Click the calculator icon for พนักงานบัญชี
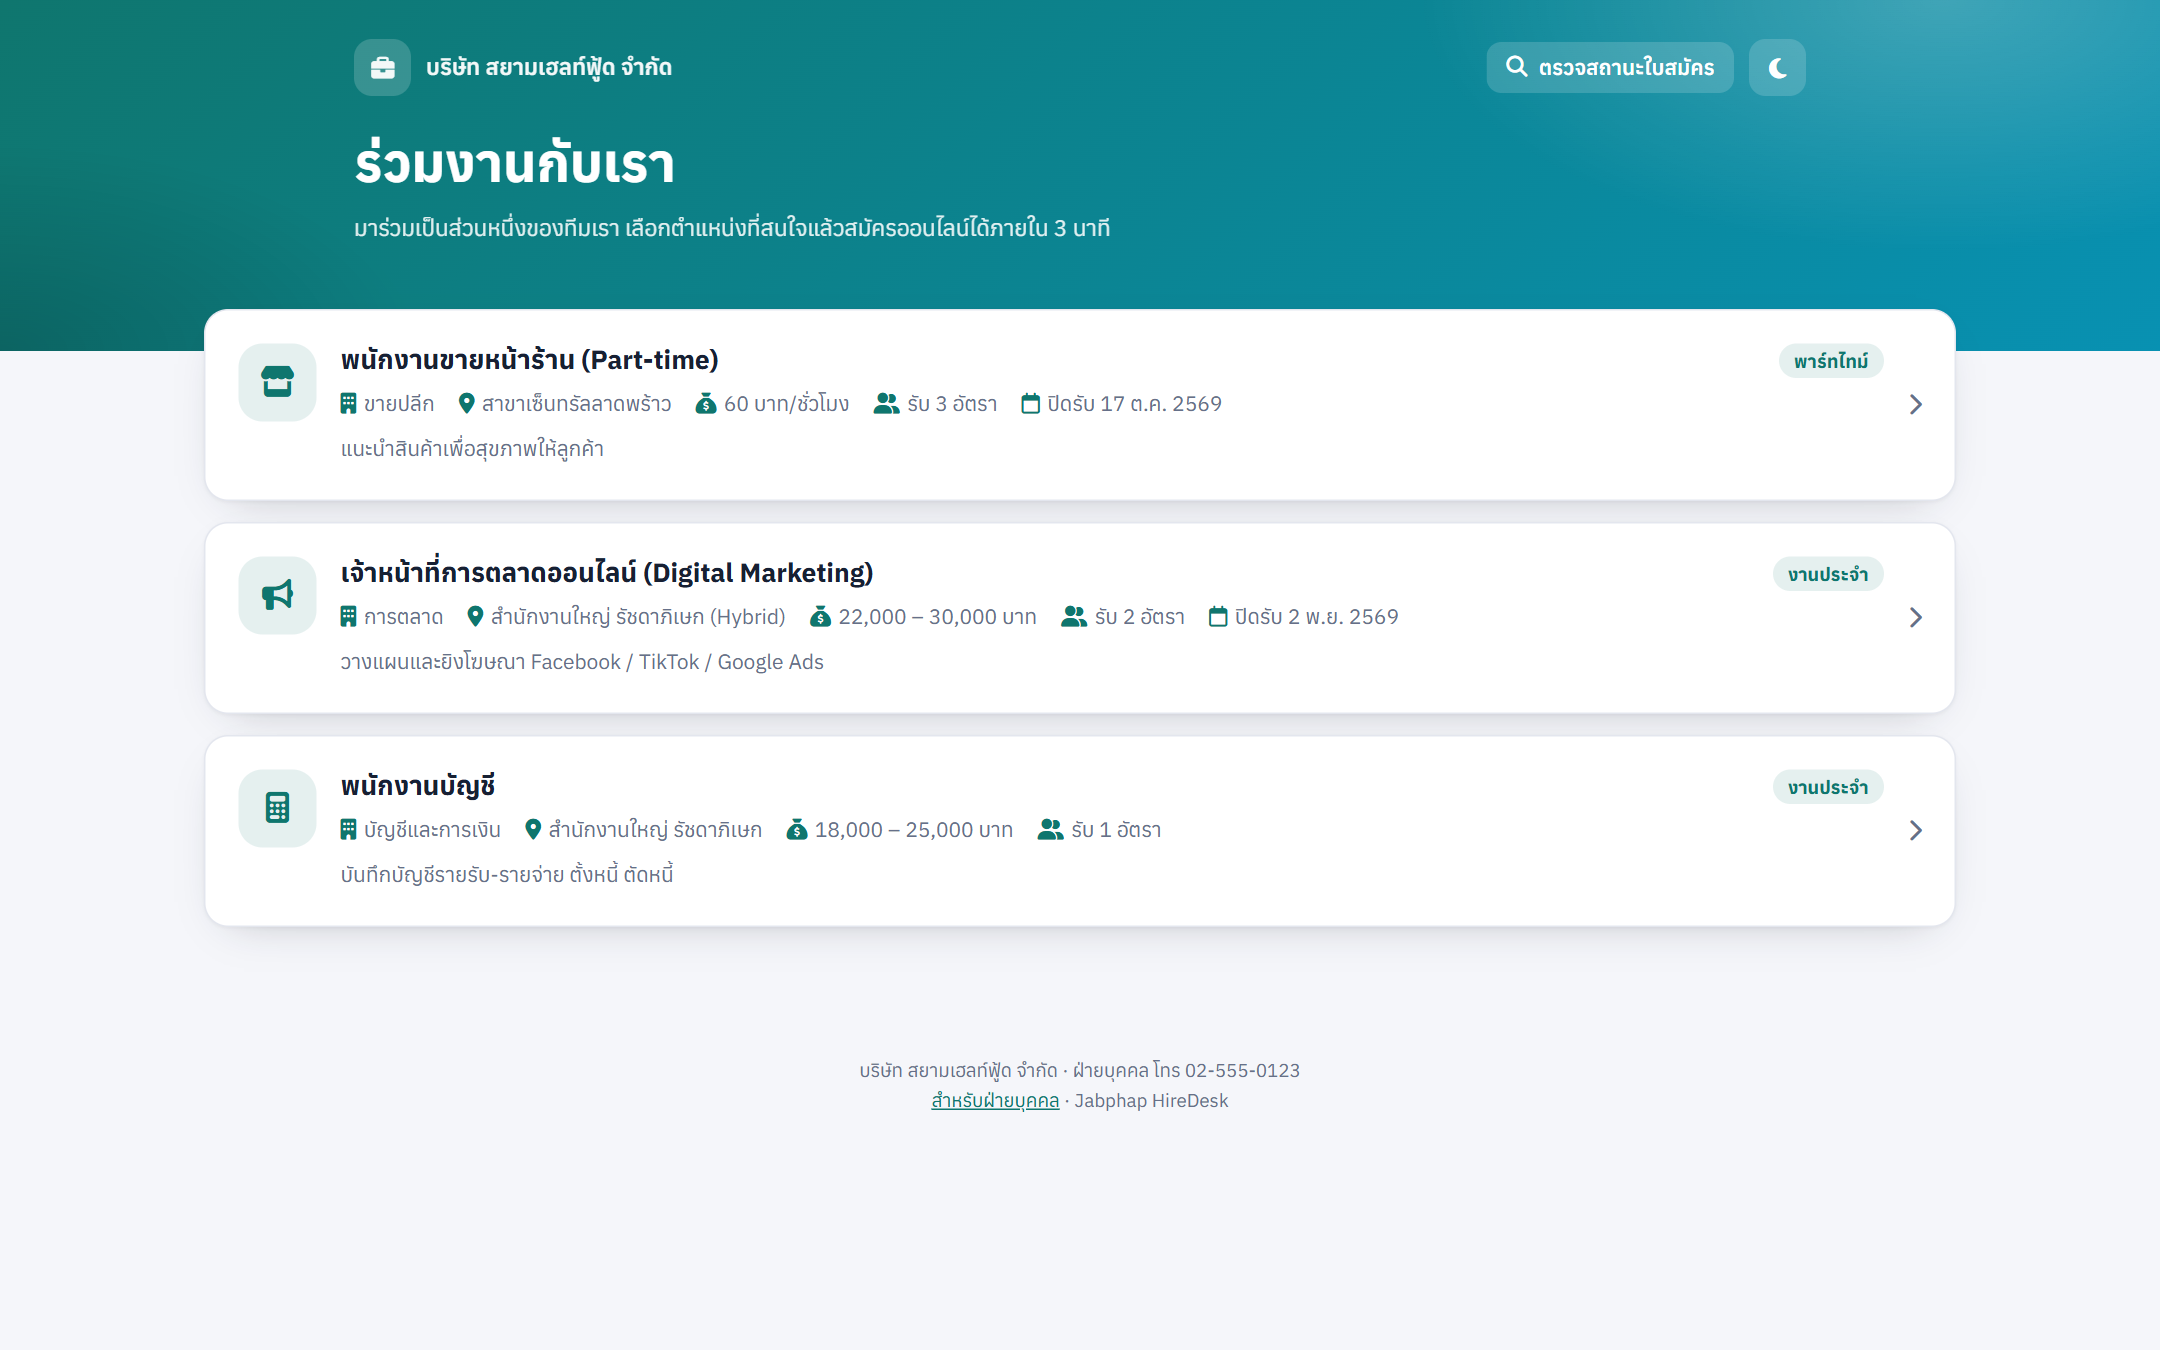 pos(277,808)
